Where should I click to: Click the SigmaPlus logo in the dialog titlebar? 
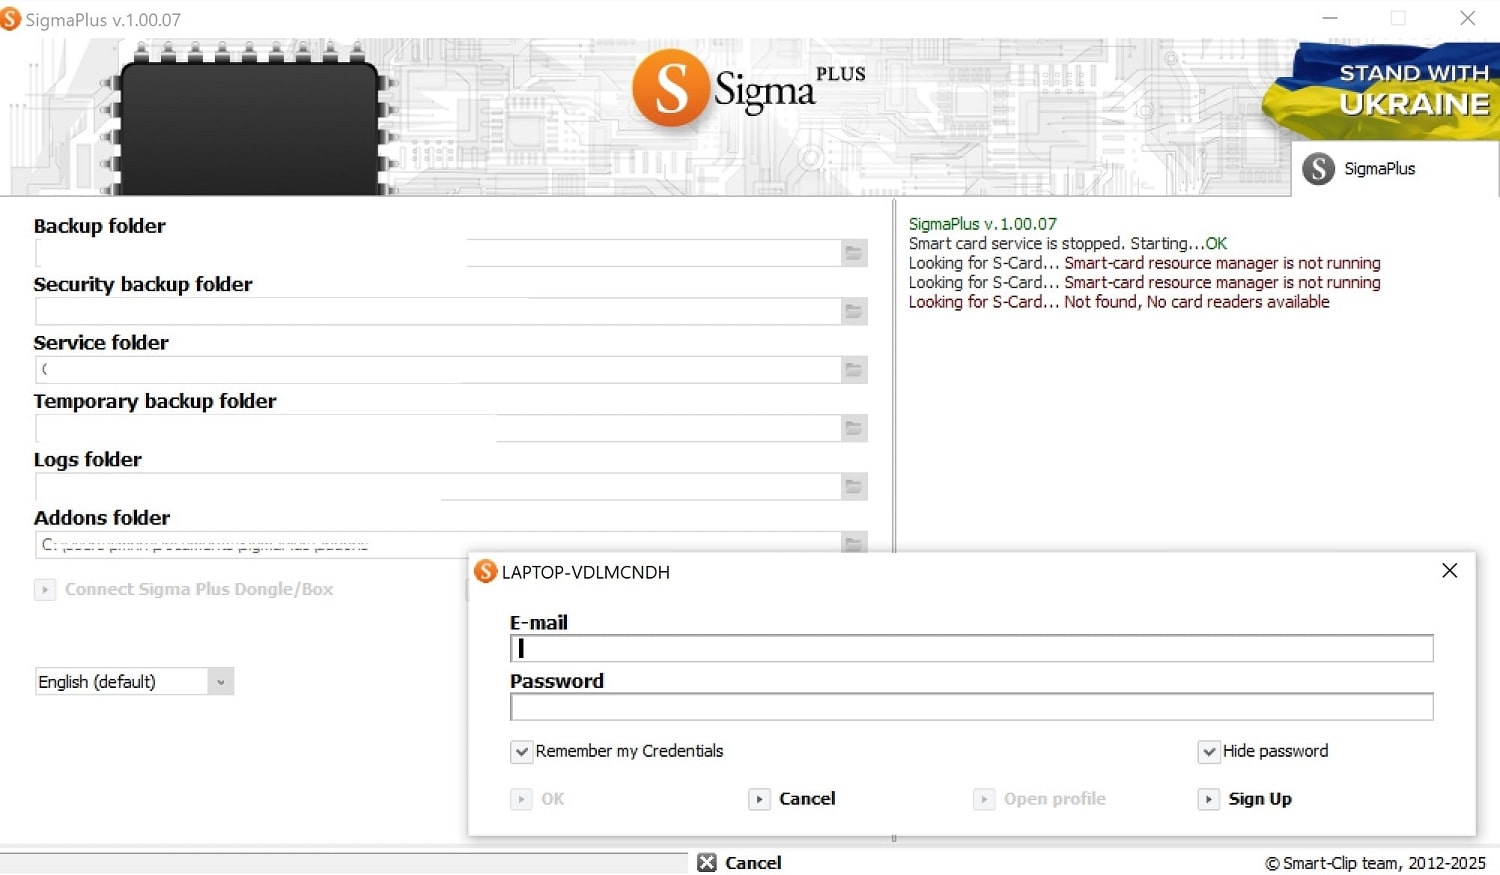(x=486, y=571)
